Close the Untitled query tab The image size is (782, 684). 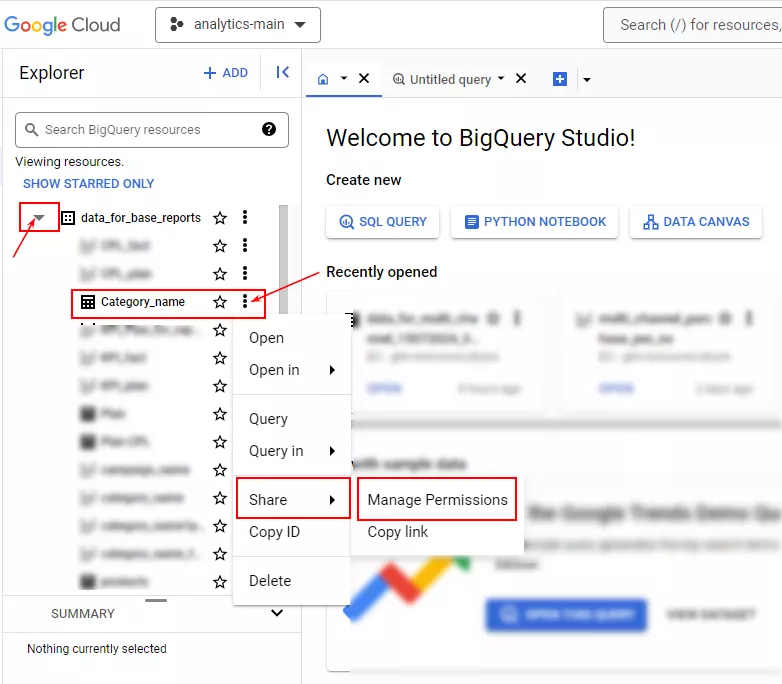[521, 78]
